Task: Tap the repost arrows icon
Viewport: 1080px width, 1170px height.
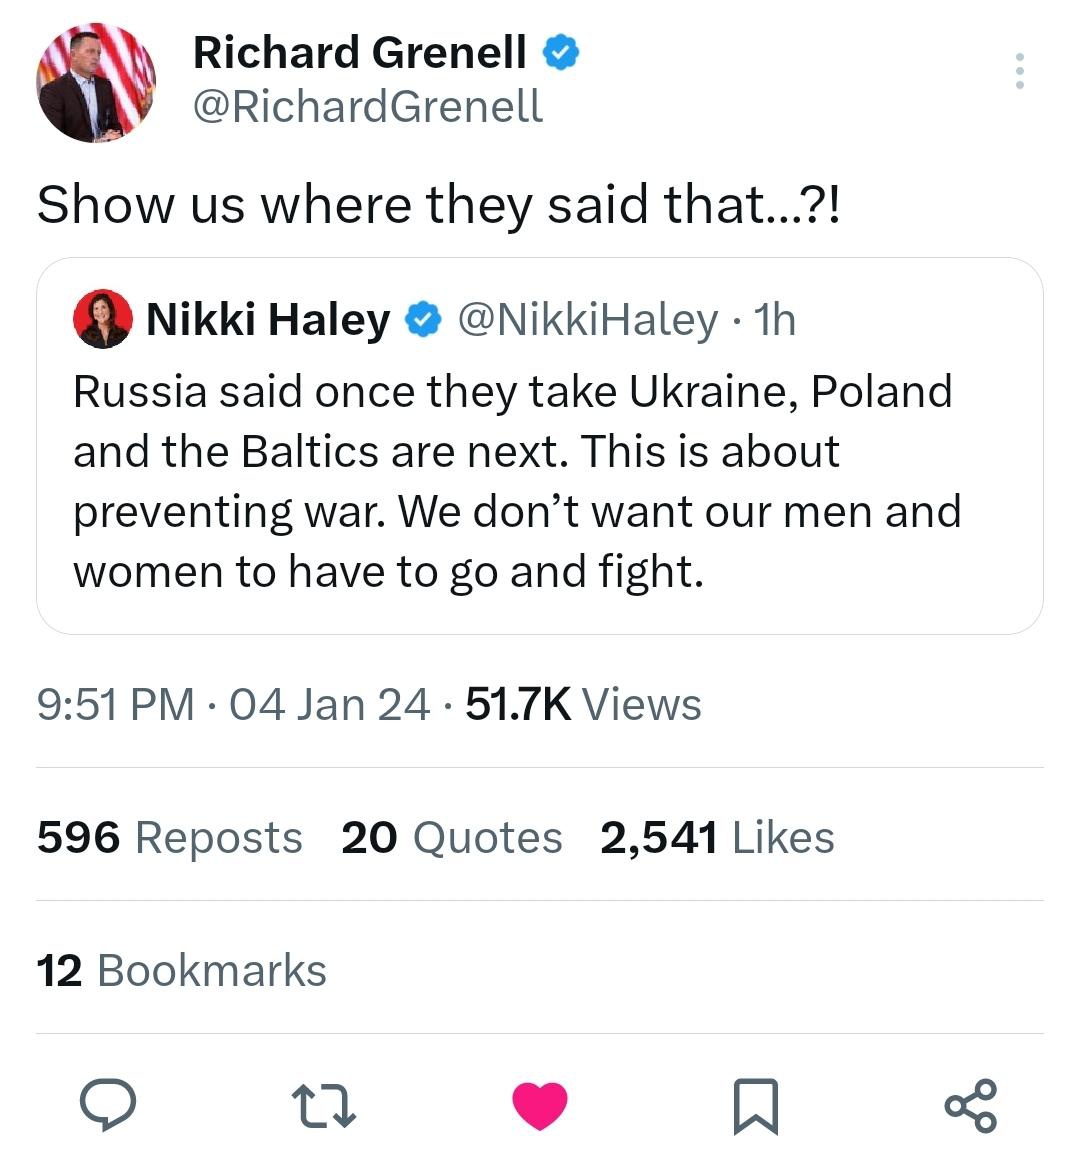Action: (323, 1106)
